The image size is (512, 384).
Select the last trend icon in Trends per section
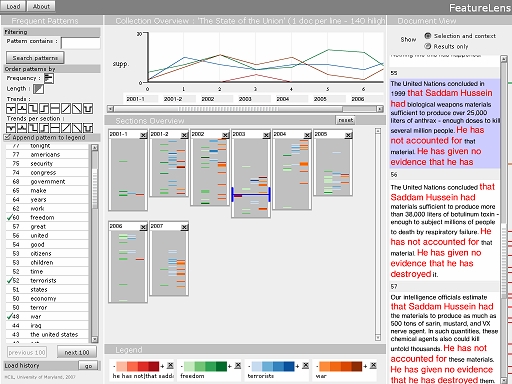point(88,128)
